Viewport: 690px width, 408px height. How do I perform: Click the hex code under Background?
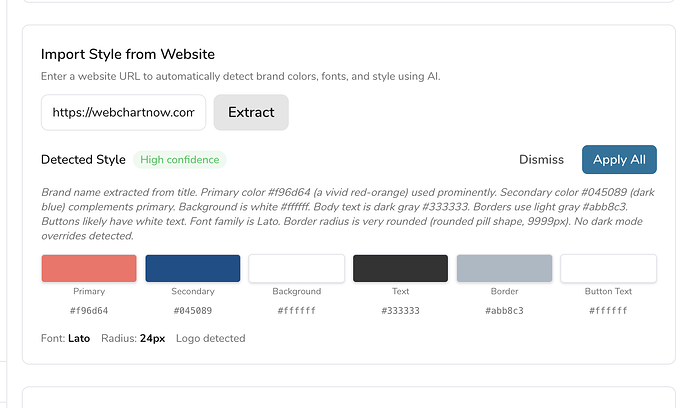click(297, 311)
